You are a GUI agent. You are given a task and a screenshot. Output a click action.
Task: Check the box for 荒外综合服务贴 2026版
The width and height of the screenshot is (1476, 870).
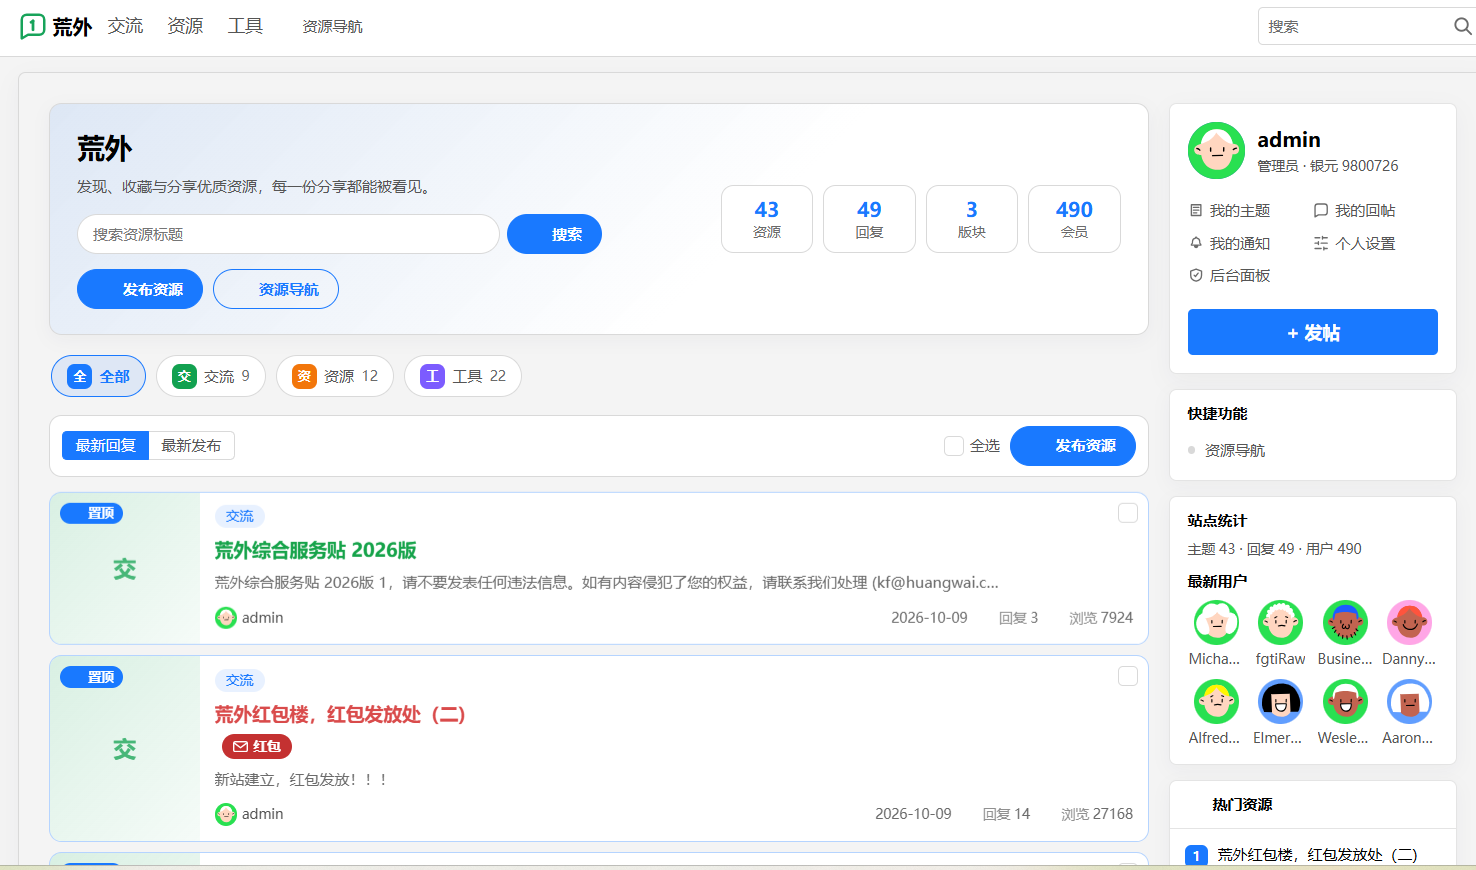[x=1128, y=513]
